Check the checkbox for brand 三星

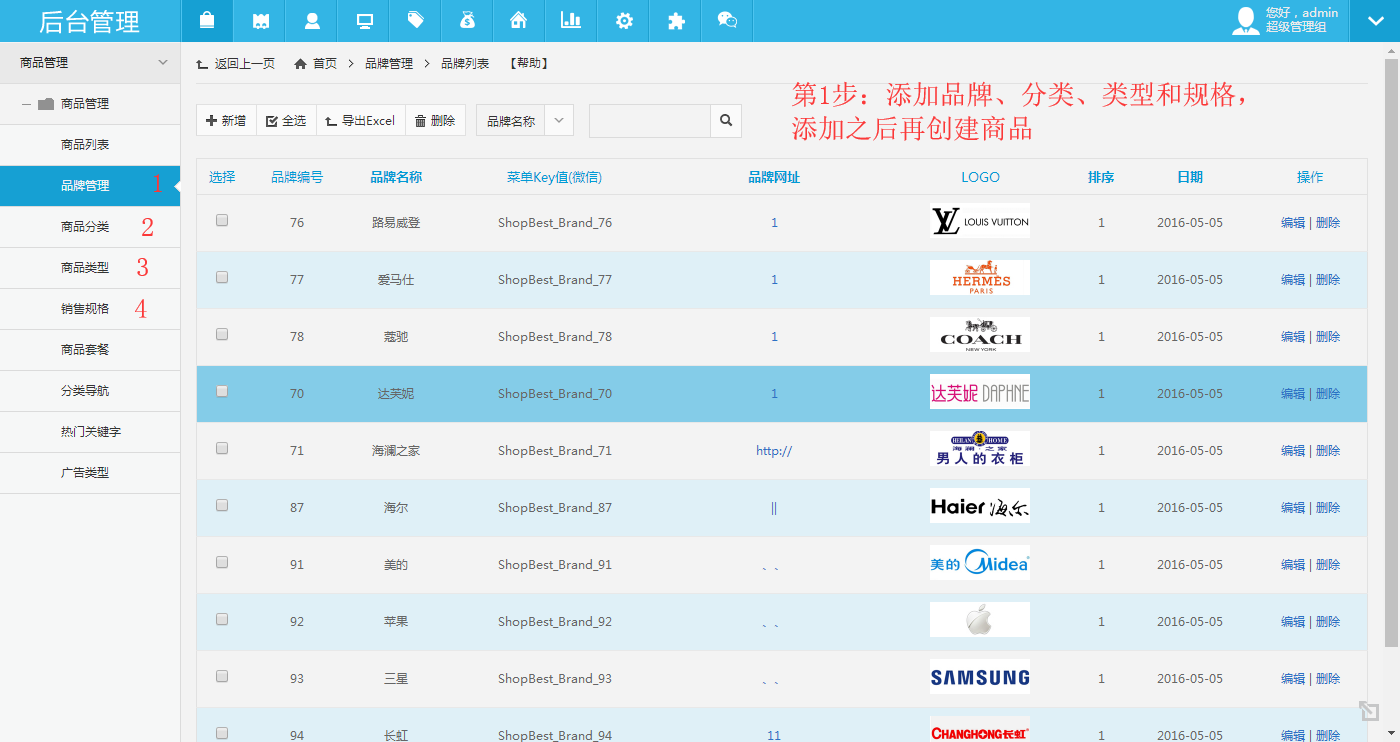pos(222,676)
